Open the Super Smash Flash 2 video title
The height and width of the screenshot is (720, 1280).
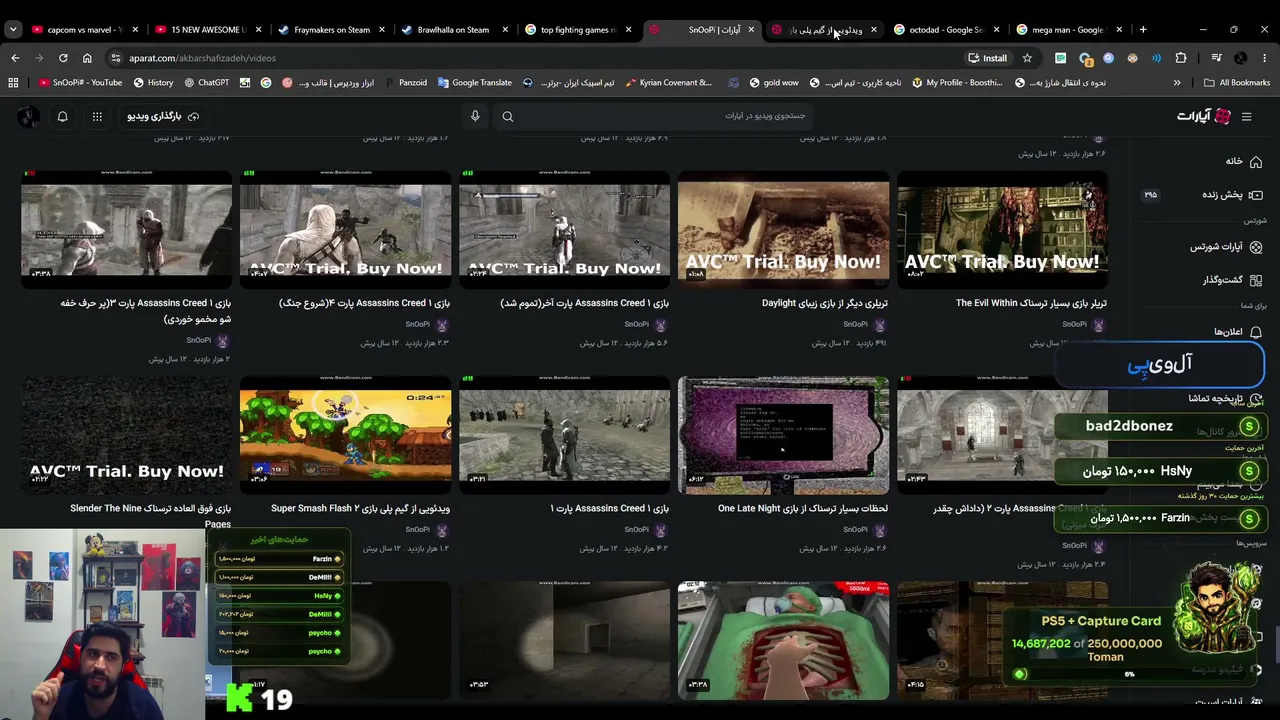point(360,508)
